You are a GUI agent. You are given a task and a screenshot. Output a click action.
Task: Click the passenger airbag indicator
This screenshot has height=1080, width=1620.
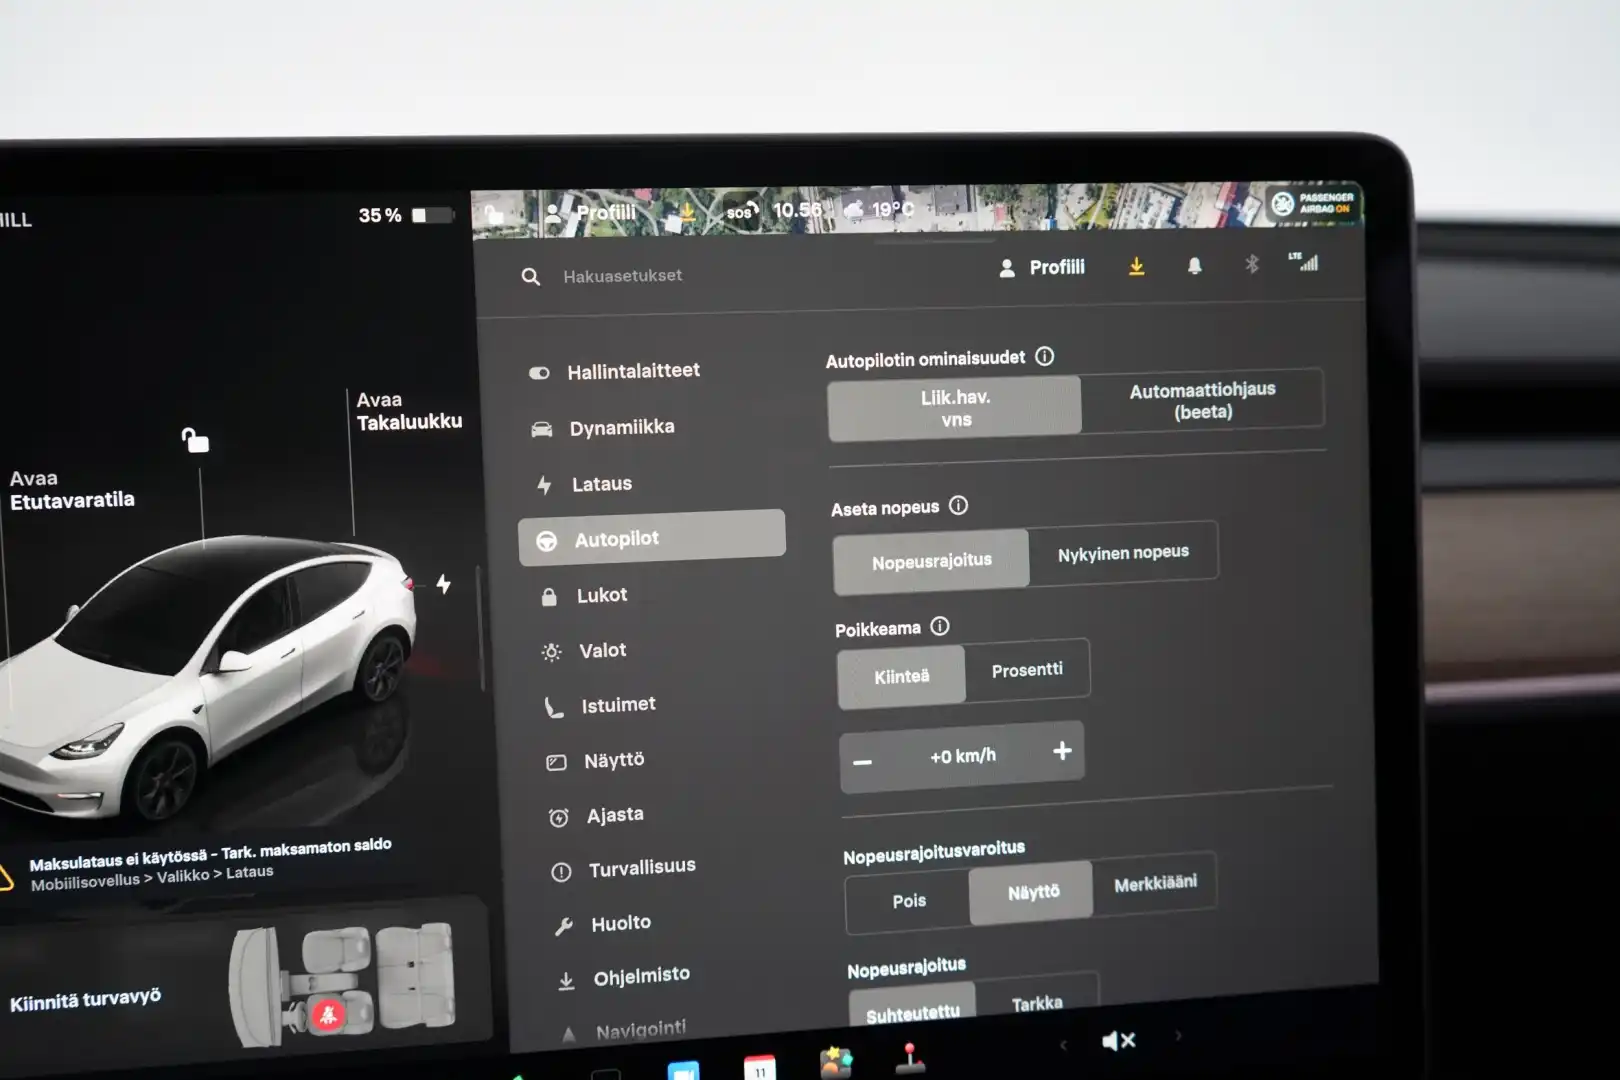pyautogui.click(x=1312, y=203)
